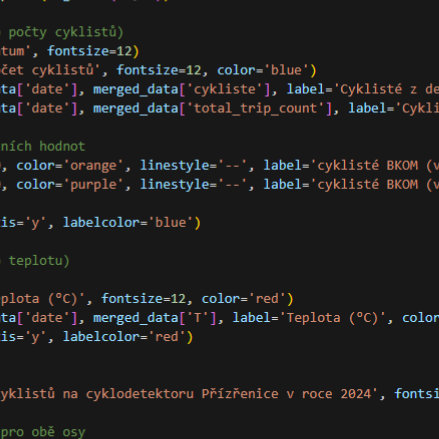Click linestyle='--' on the orange line
439x439 pixels.
(x=194, y=166)
